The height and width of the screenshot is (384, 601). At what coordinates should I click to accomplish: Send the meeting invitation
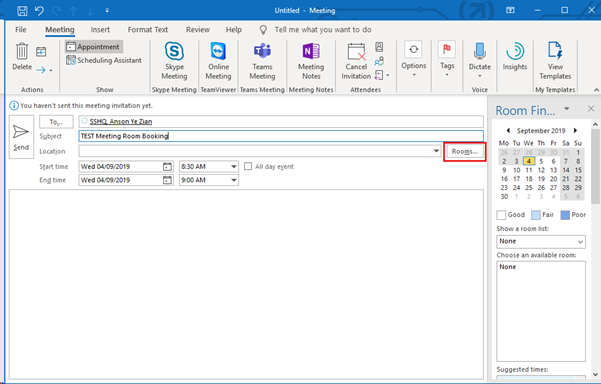21,137
